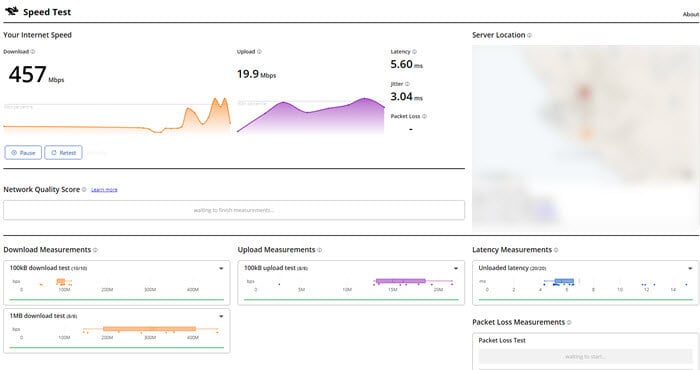
Task: Click the Your Internet Speed heading
Action: (38, 35)
